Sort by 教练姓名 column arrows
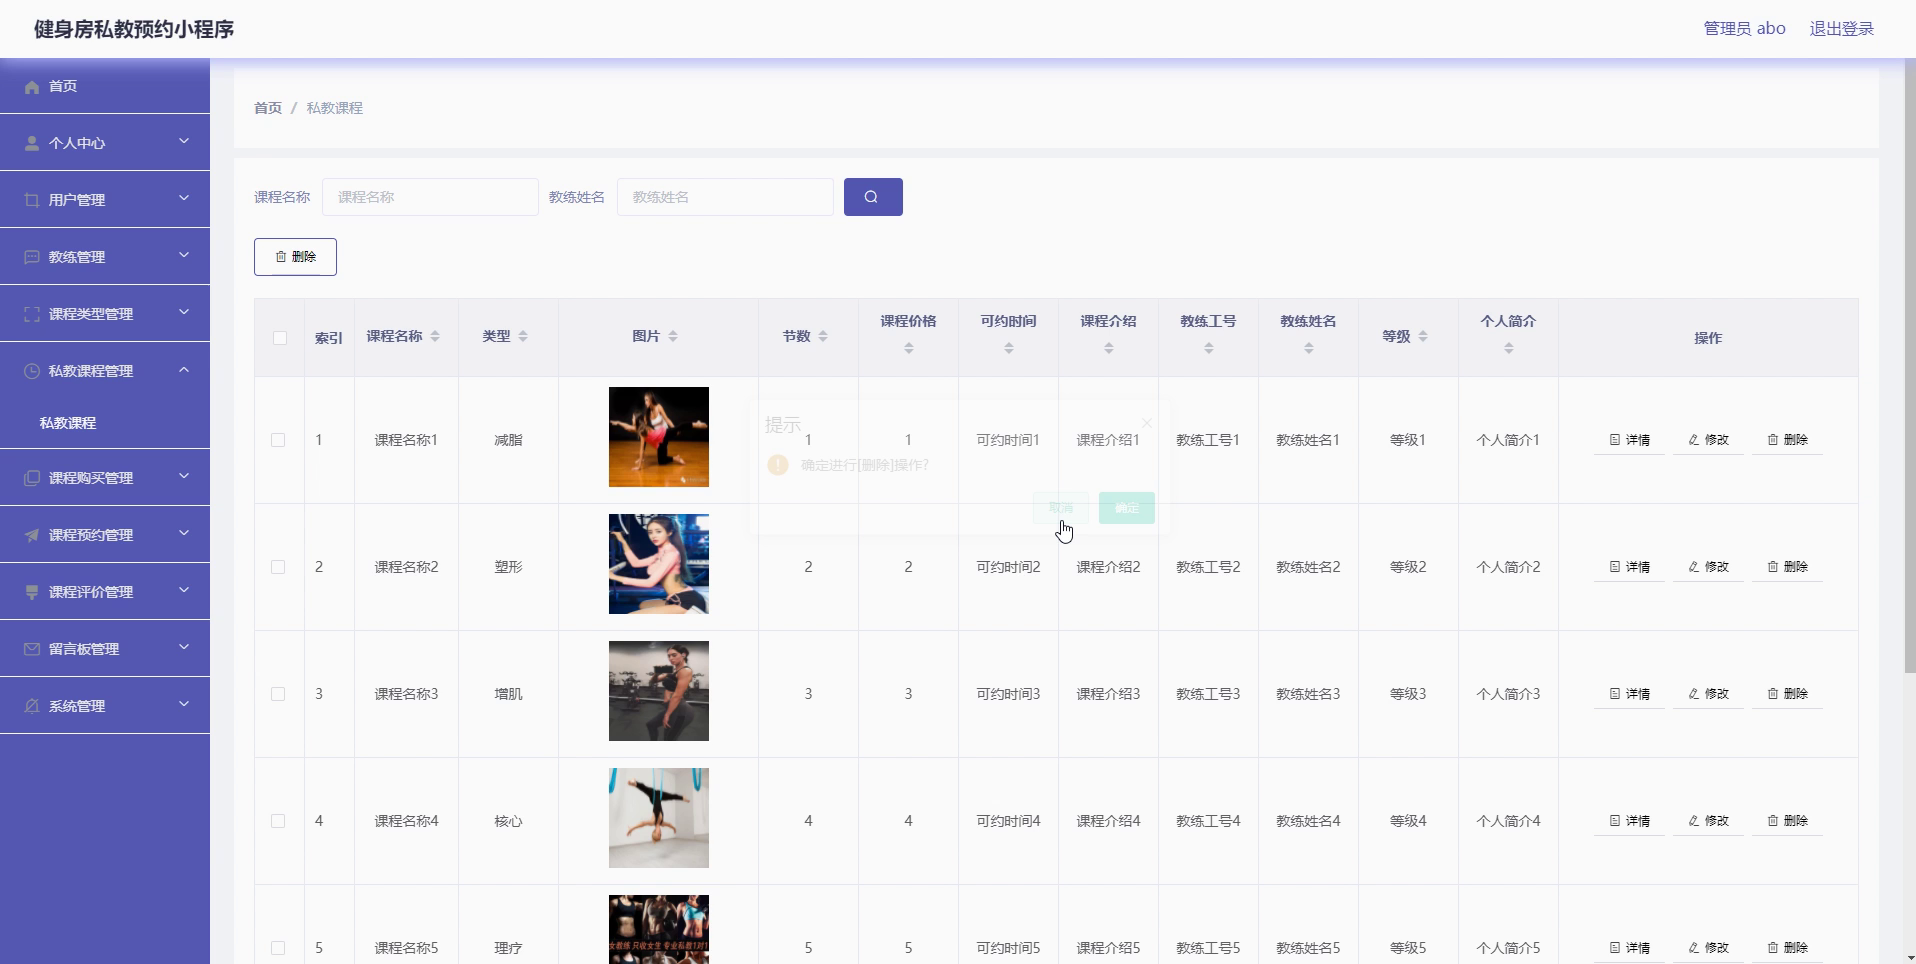The height and width of the screenshot is (964, 1916). (x=1309, y=348)
